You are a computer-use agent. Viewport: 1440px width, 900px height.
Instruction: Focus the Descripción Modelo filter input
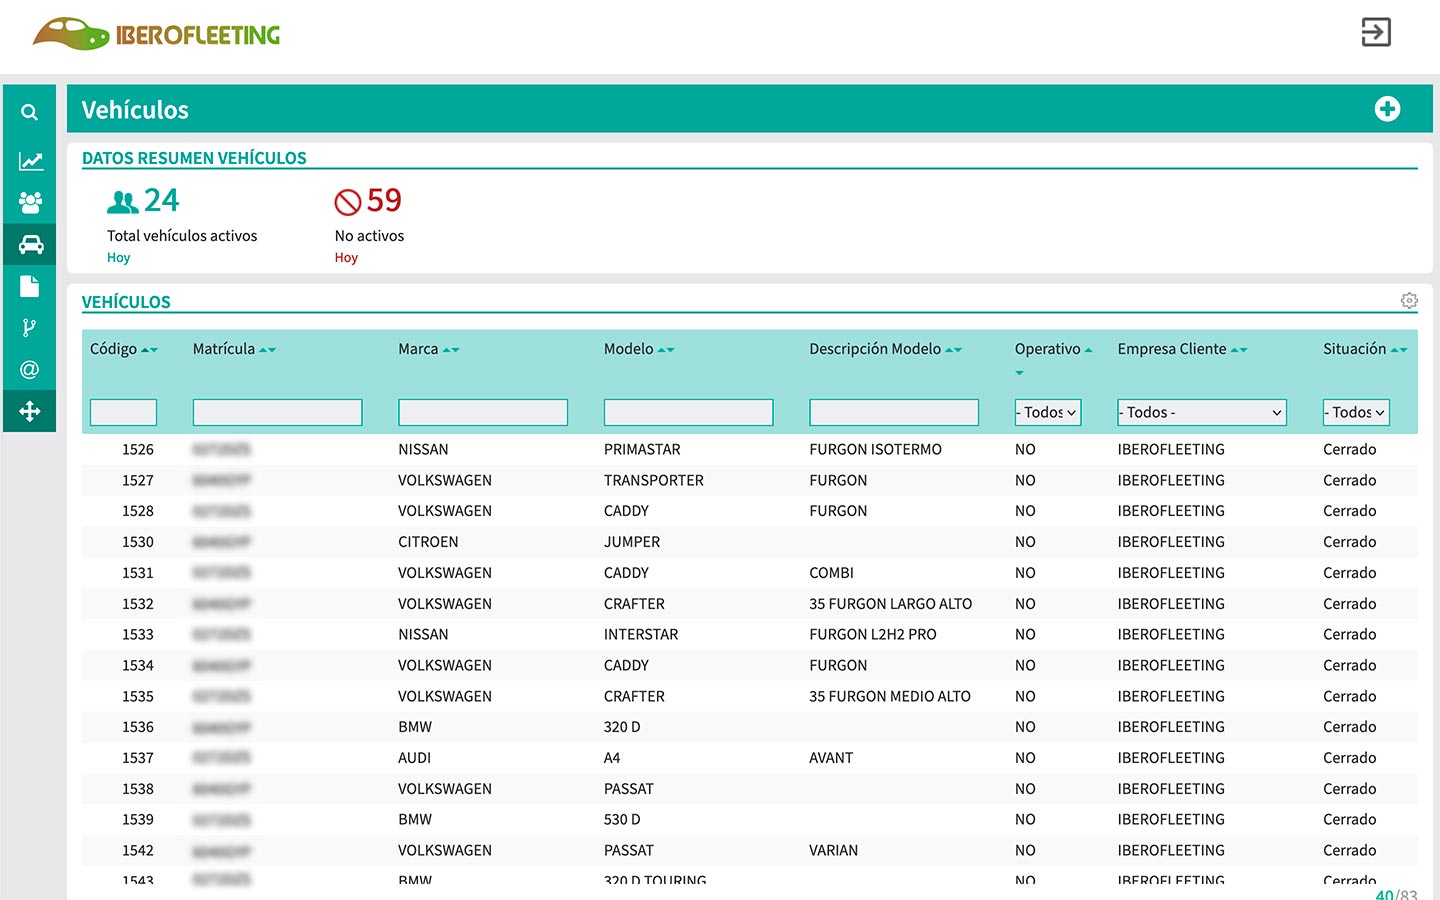pos(894,412)
